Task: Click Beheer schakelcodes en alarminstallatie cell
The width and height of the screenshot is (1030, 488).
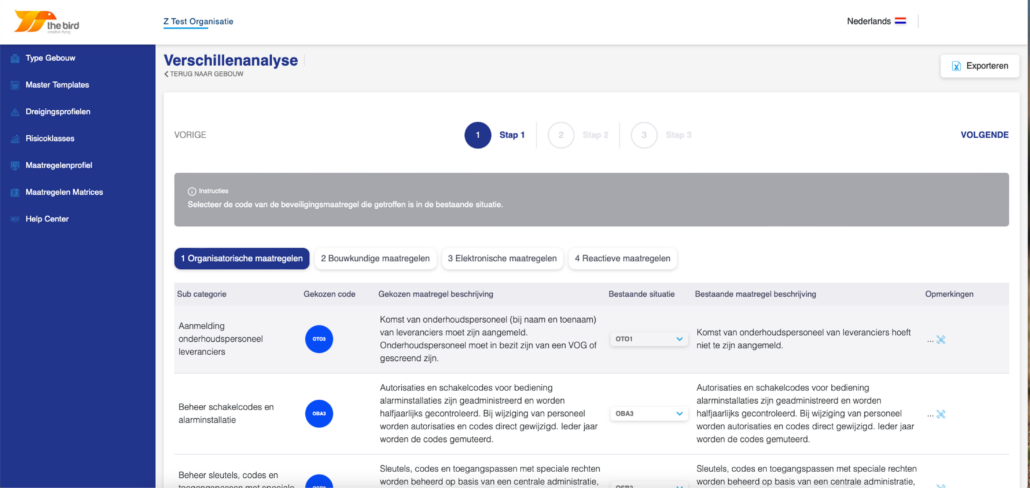Action: [x=226, y=414]
